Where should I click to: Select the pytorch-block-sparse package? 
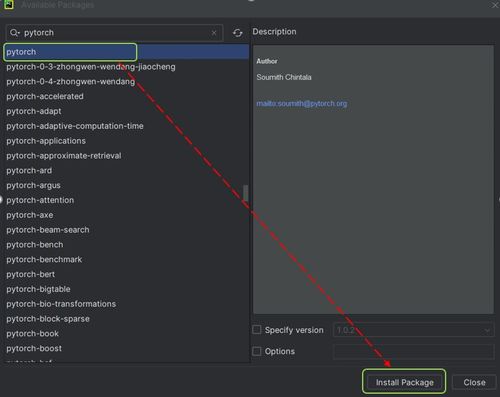[126, 319]
